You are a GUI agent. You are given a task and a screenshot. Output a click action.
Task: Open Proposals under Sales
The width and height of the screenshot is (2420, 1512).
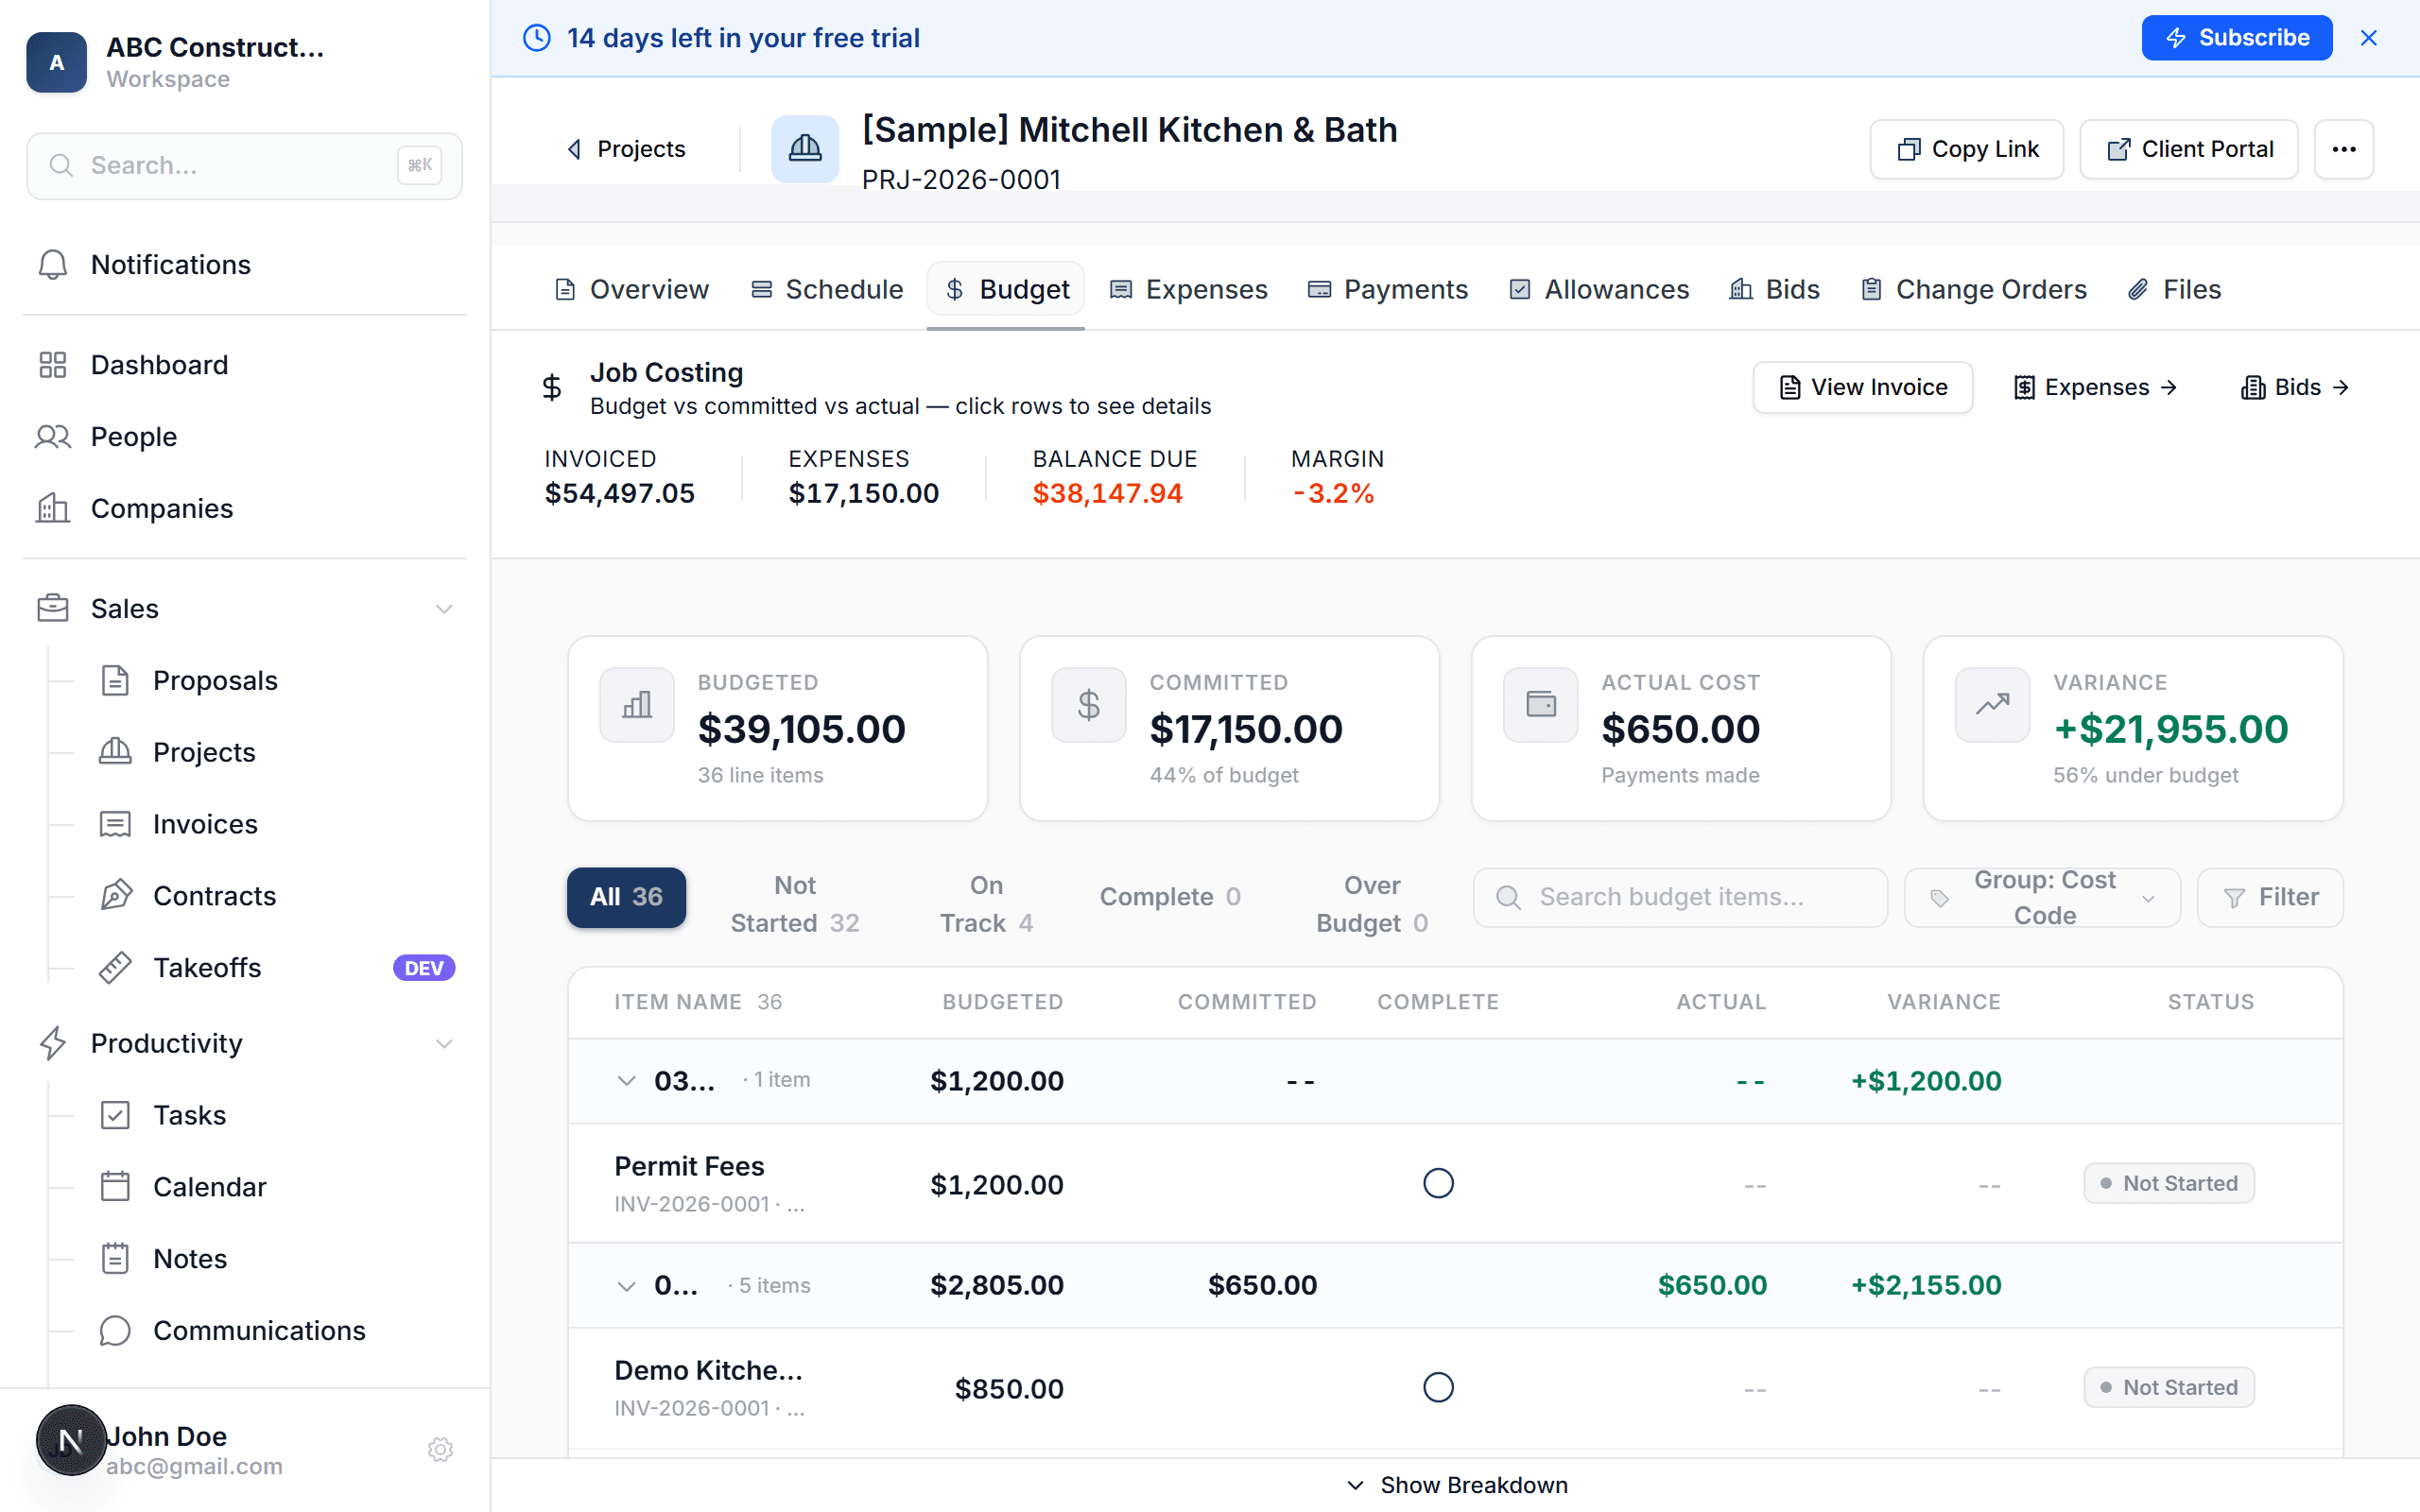coord(214,680)
